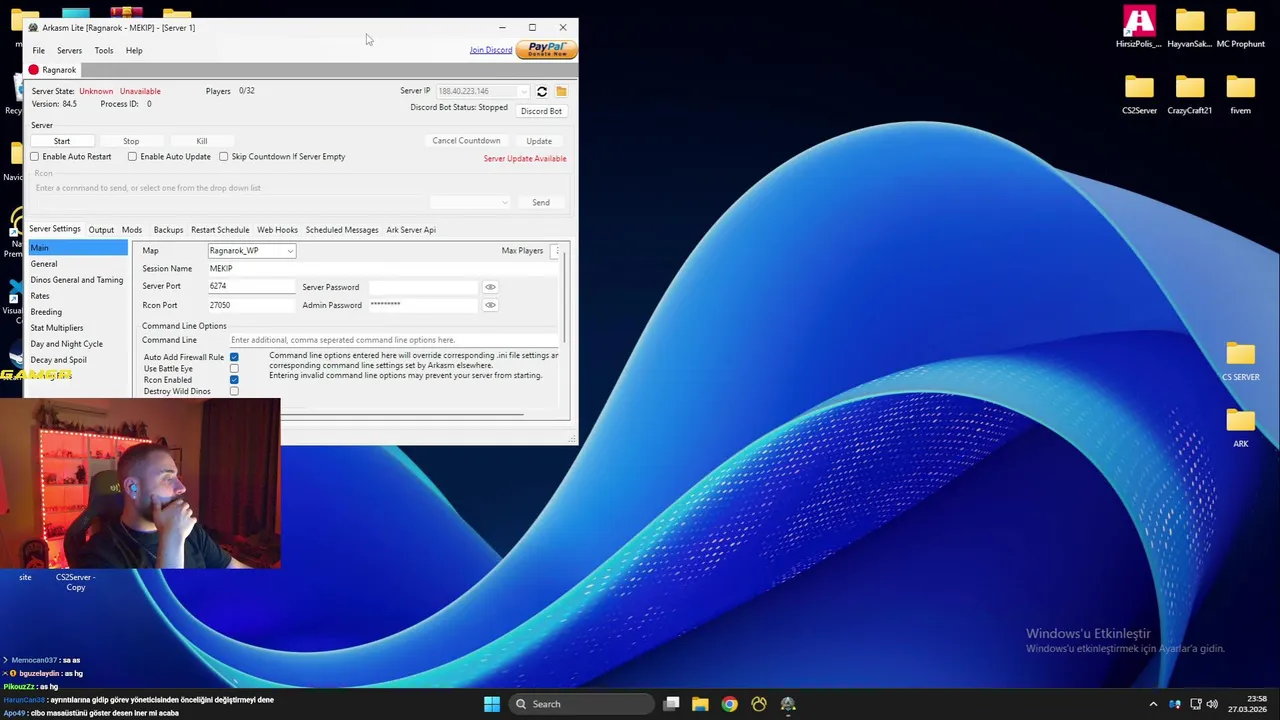Open Task View in taskbar
The image size is (1280, 720).
coord(671,704)
